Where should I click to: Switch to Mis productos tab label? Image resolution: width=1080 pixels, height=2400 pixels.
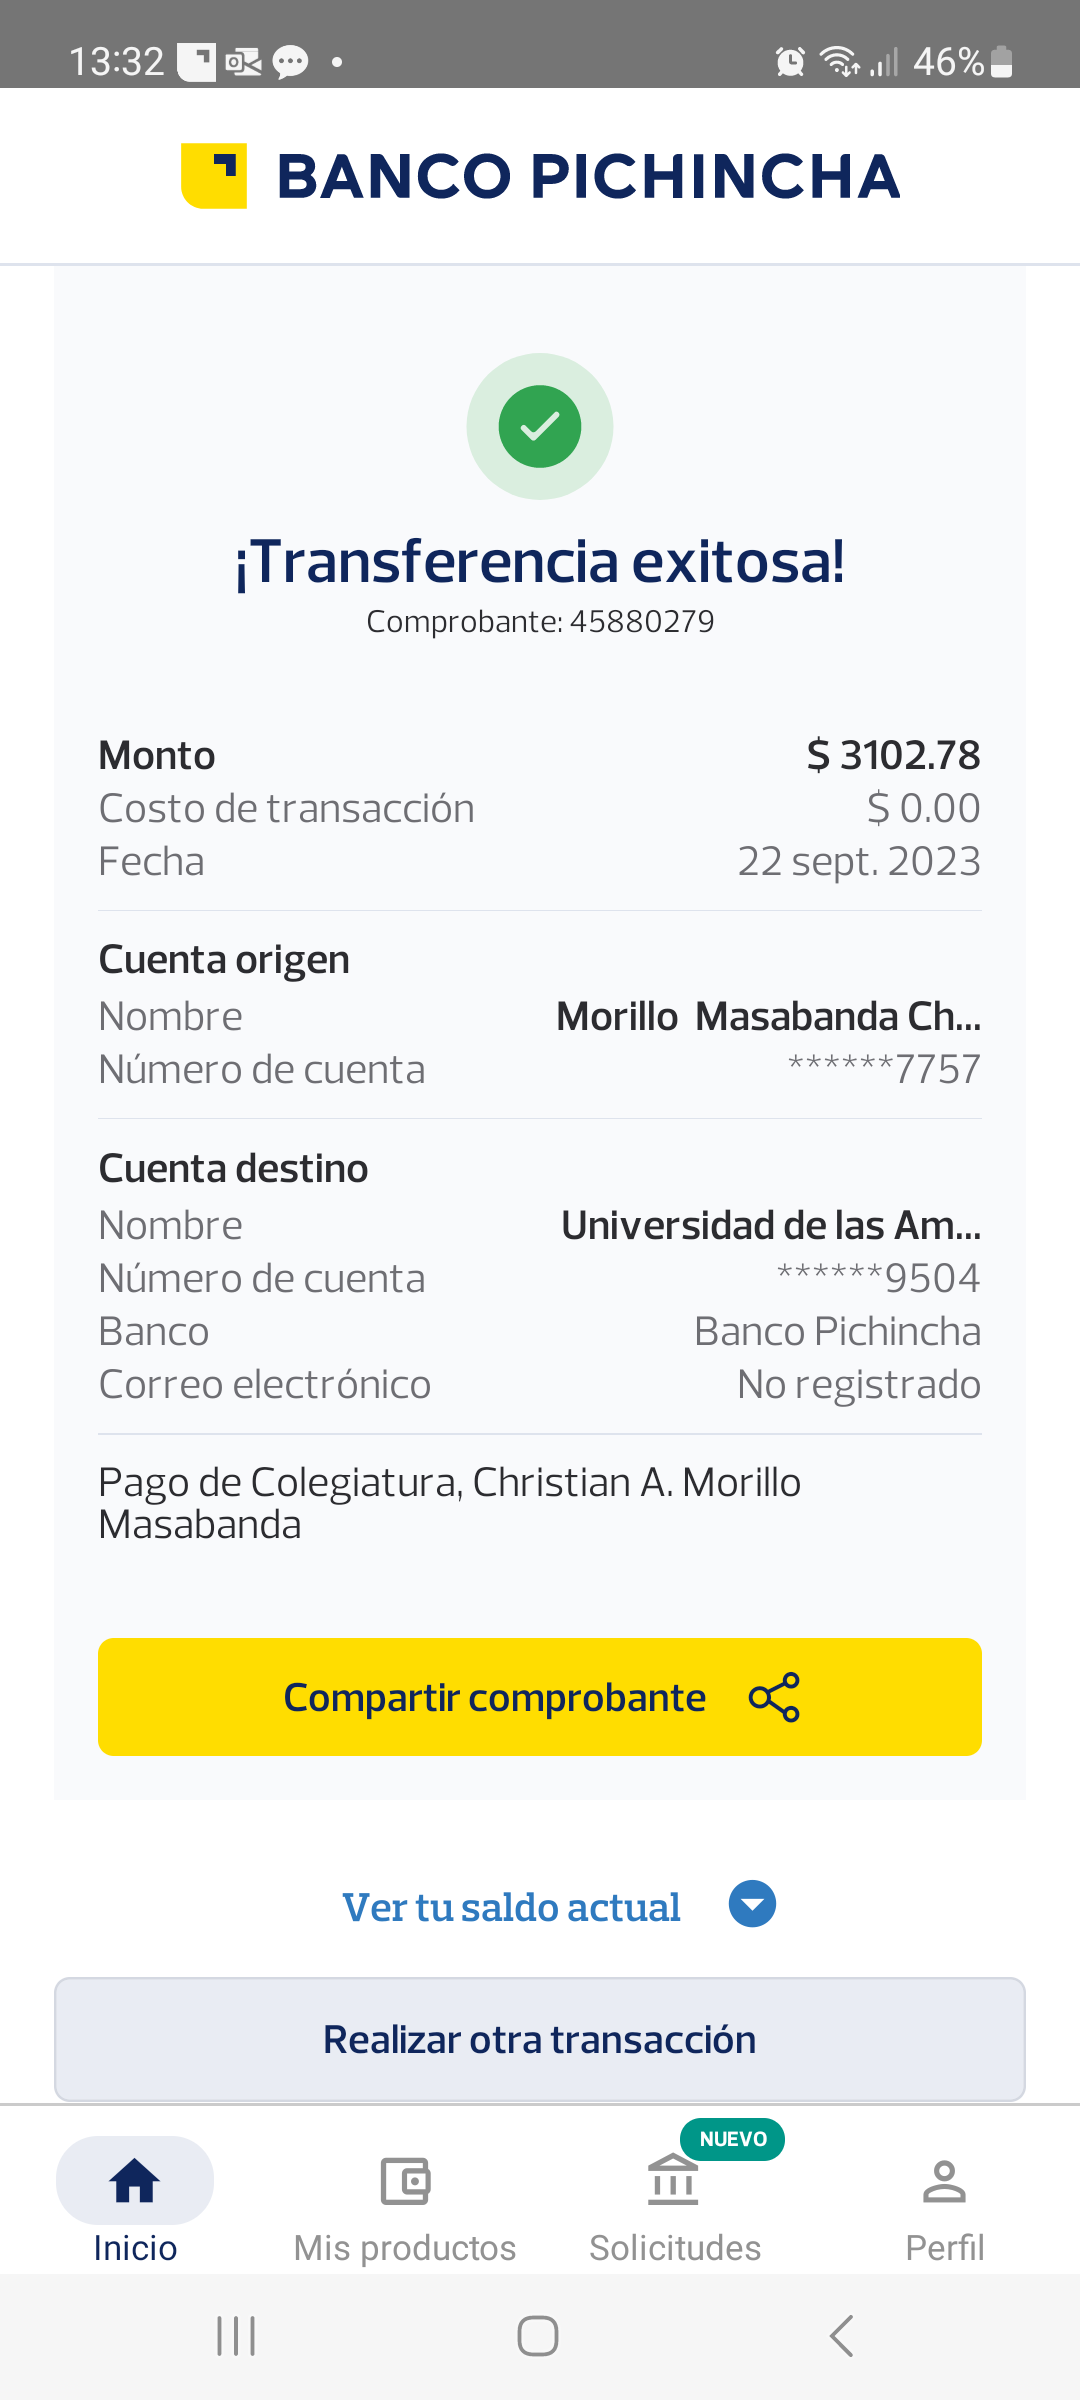pos(405,2248)
